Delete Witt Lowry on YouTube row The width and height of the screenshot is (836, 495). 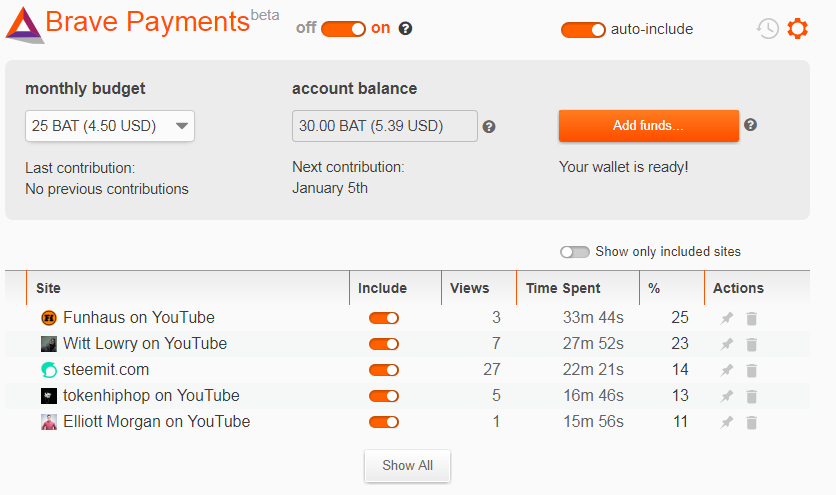[x=752, y=345]
